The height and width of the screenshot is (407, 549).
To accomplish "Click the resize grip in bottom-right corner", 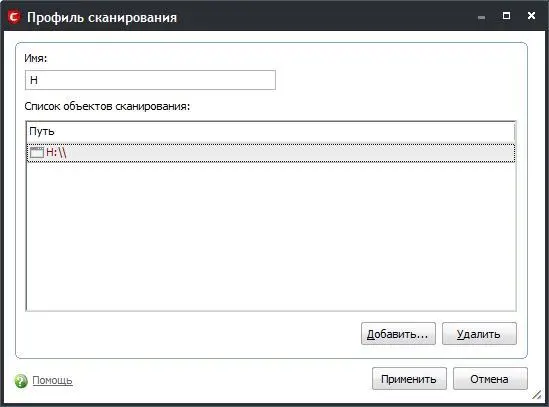I will pyautogui.click(x=536, y=395).
